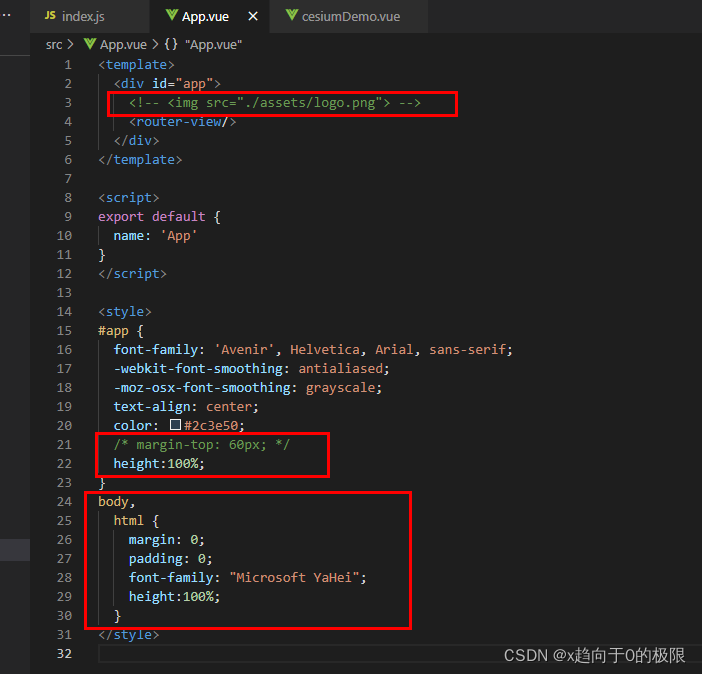The width and height of the screenshot is (702, 674).
Task: Click line number 32 in the gutter
Action: 64,654
